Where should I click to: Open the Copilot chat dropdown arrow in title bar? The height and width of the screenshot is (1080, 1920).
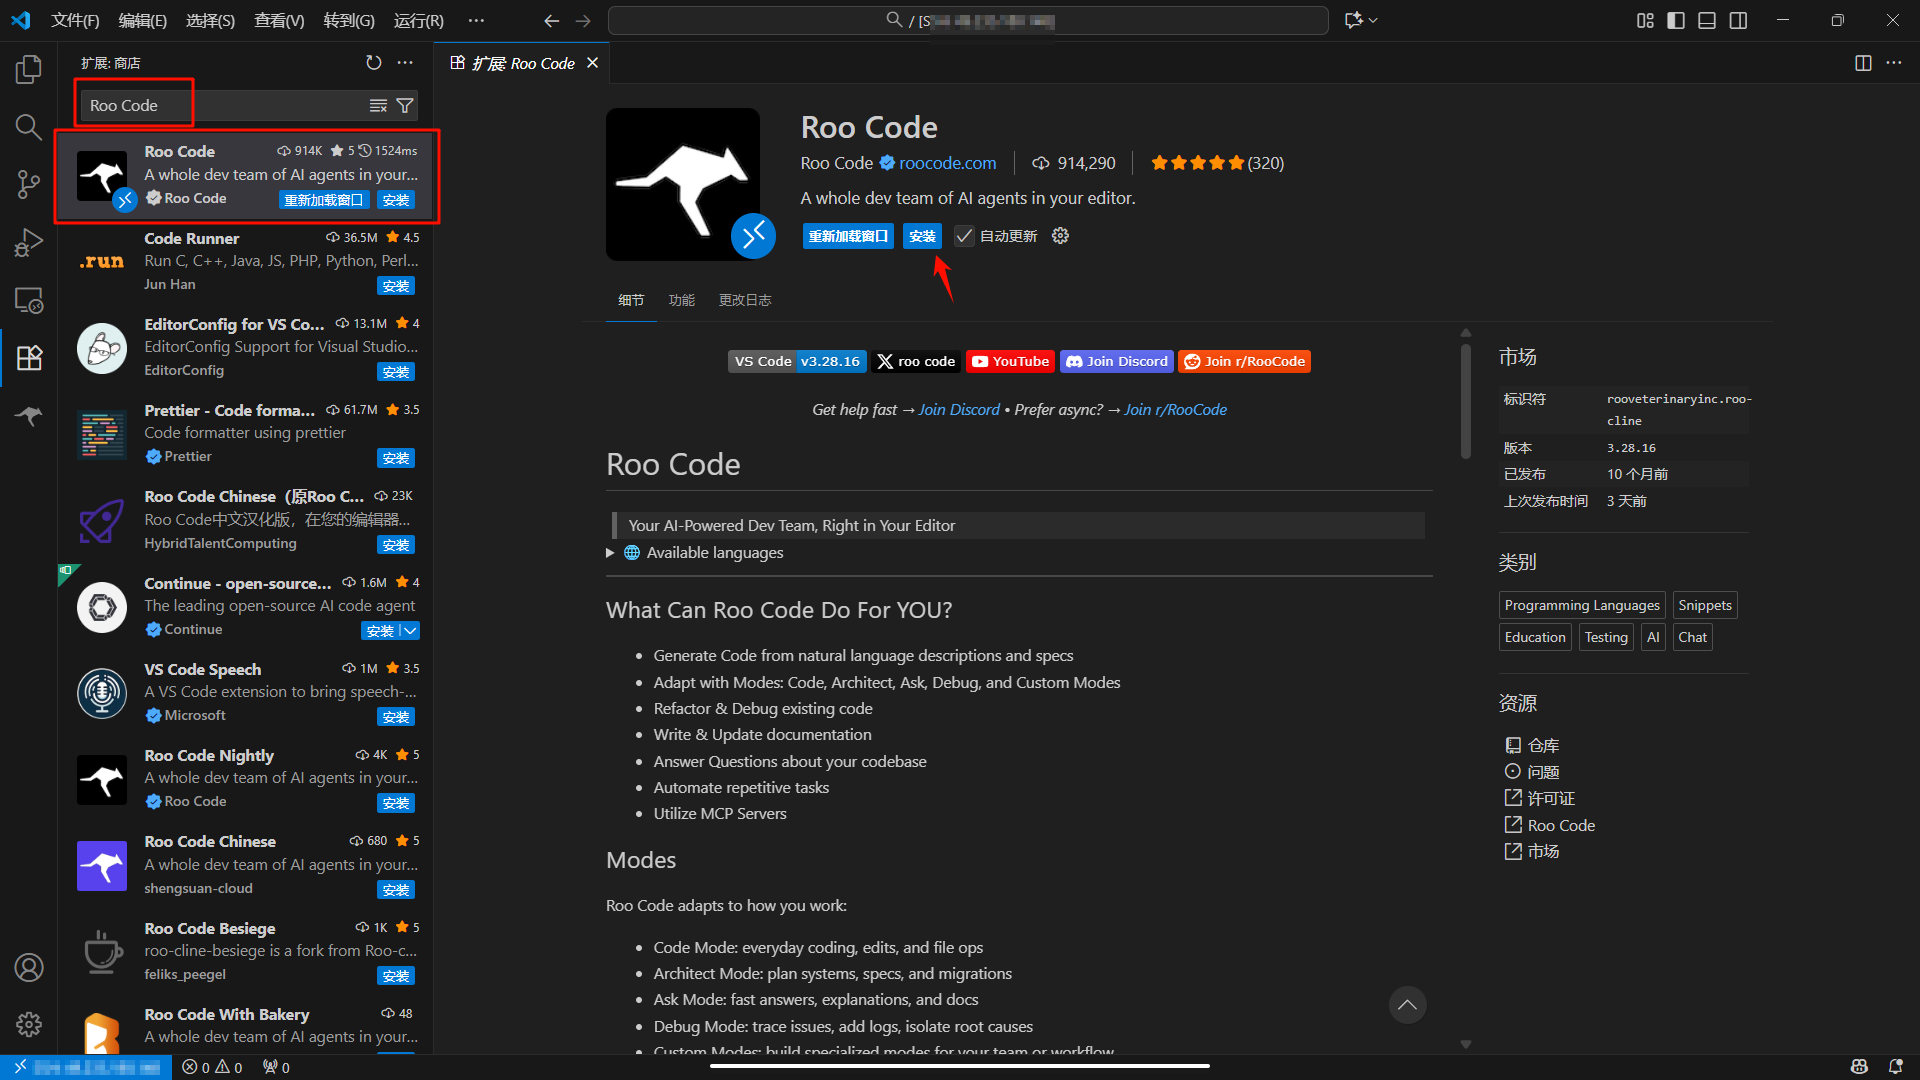(x=1374, y=20)
